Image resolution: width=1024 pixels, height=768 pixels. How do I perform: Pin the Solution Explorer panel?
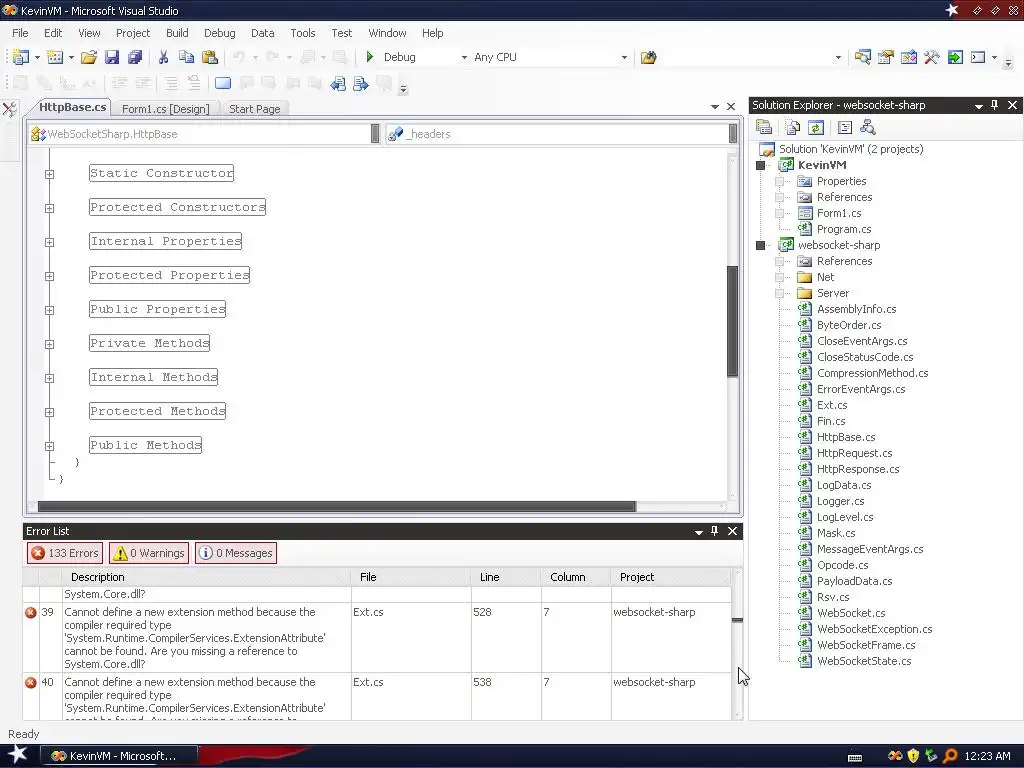pyautogui.click(x=995, y=104)
